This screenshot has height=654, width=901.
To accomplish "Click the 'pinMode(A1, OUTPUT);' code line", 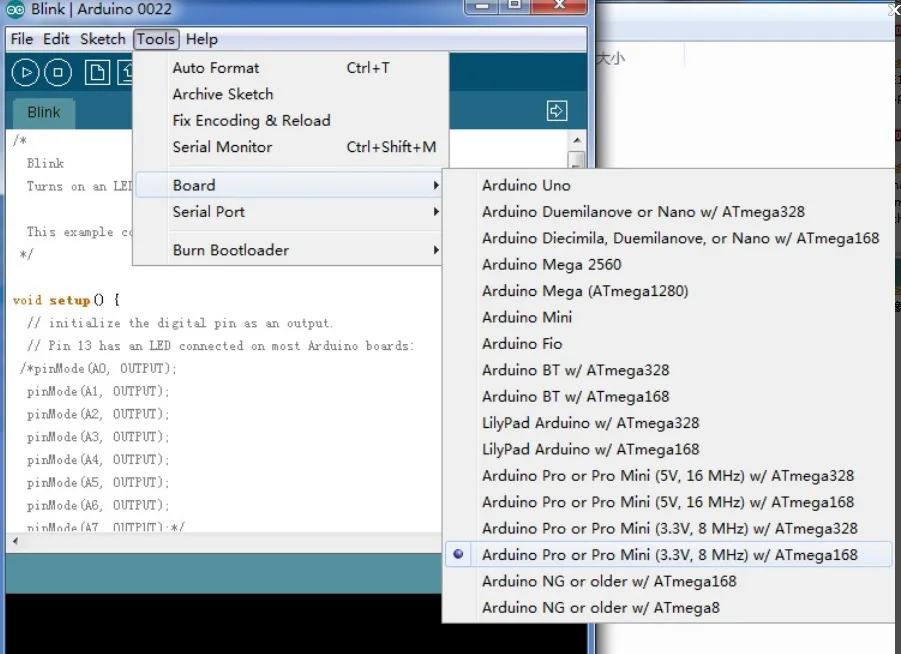I will tap(98, 391).
